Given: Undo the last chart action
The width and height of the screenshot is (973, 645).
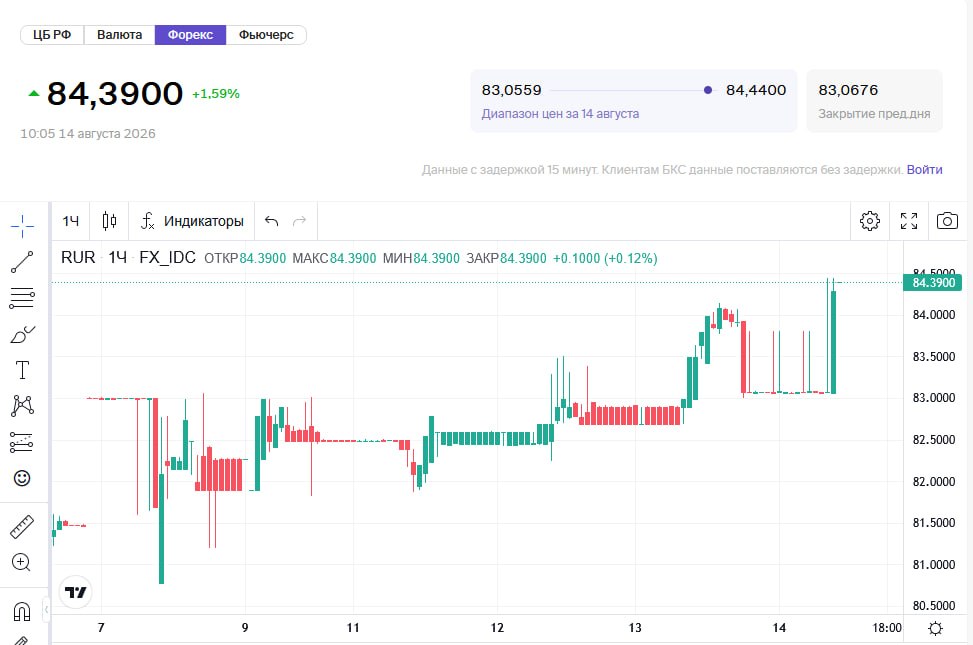Looking at the screenshot, I should 271,221.
